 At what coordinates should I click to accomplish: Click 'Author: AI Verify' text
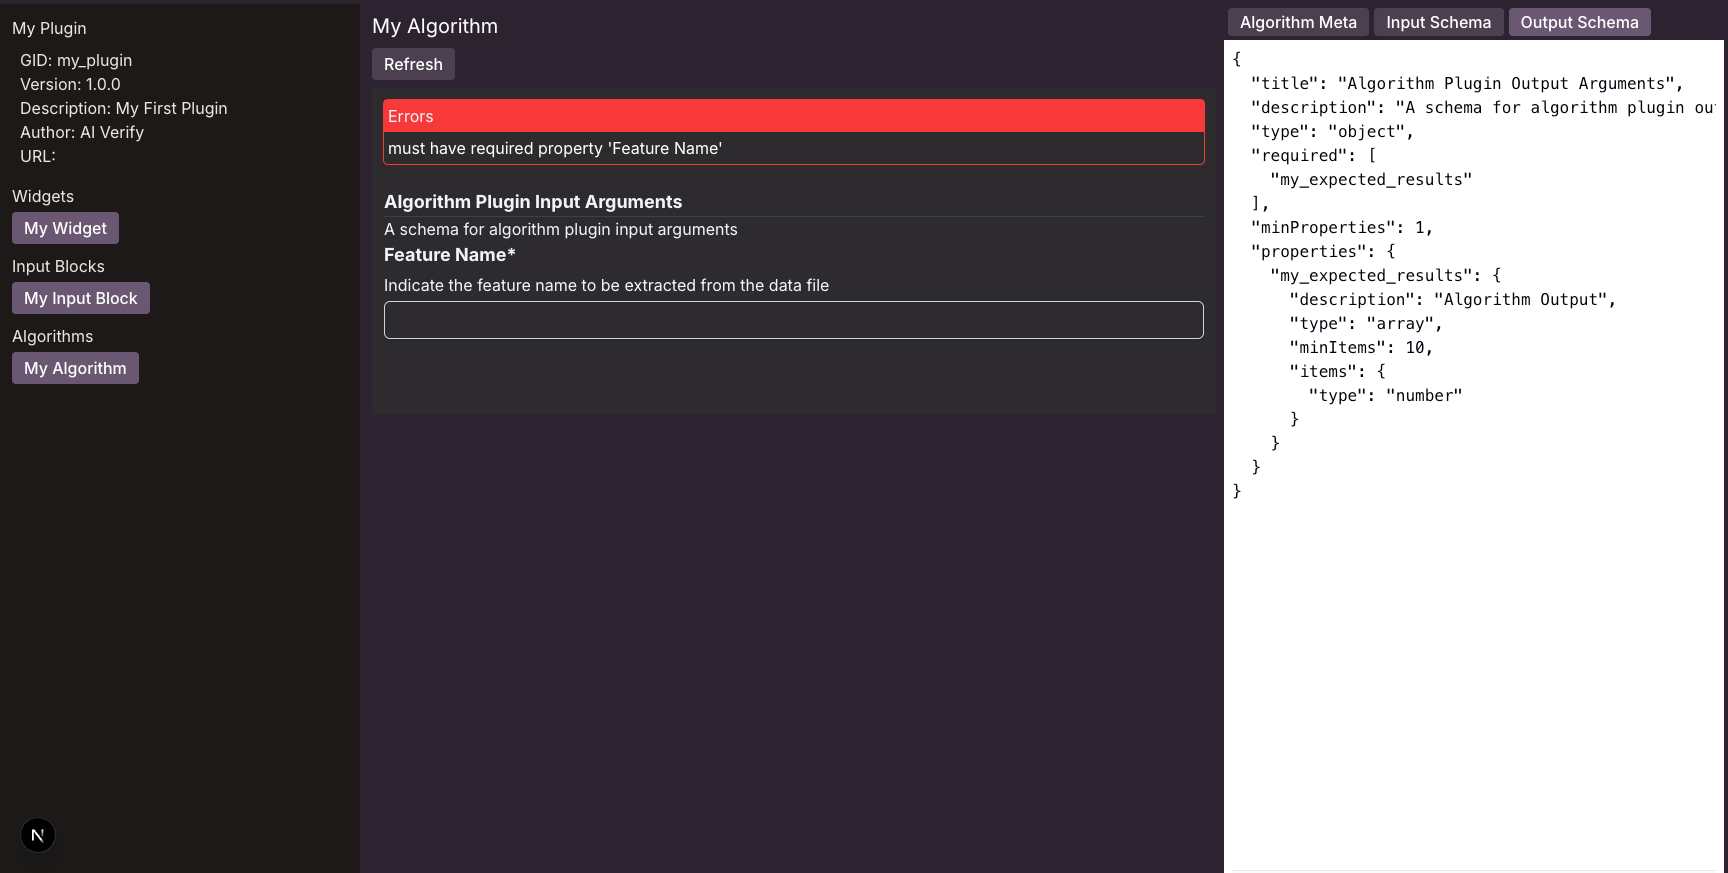(x=82, y=132)
